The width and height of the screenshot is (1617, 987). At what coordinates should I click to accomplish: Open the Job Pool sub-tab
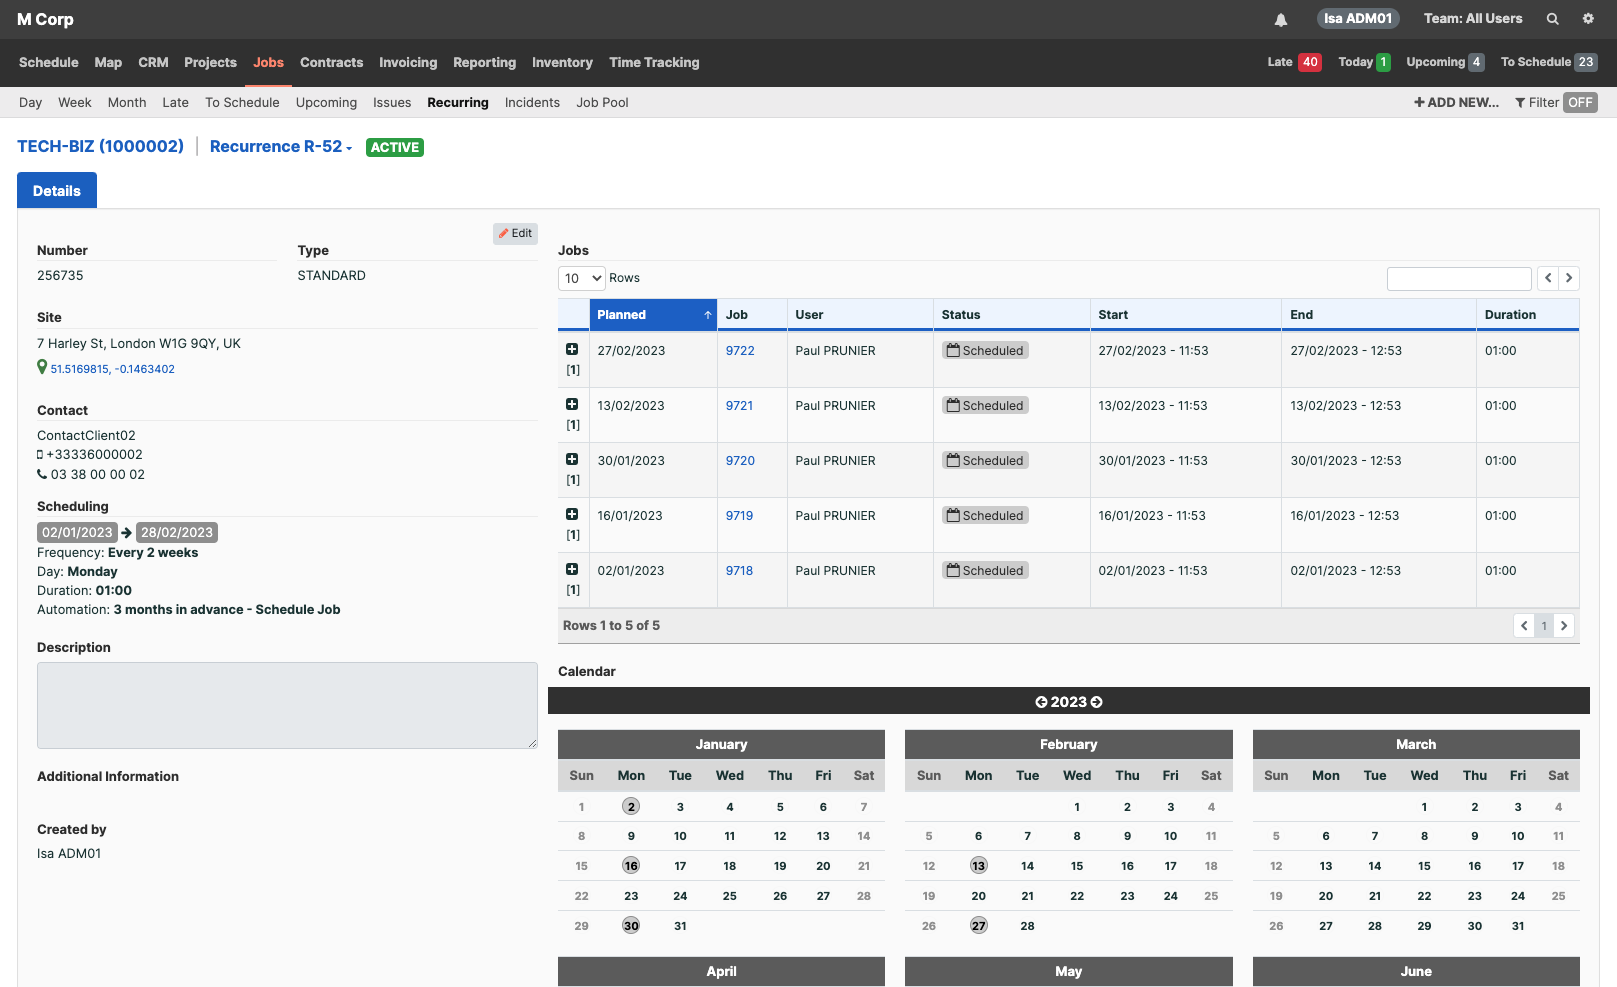tap(602, 103)
